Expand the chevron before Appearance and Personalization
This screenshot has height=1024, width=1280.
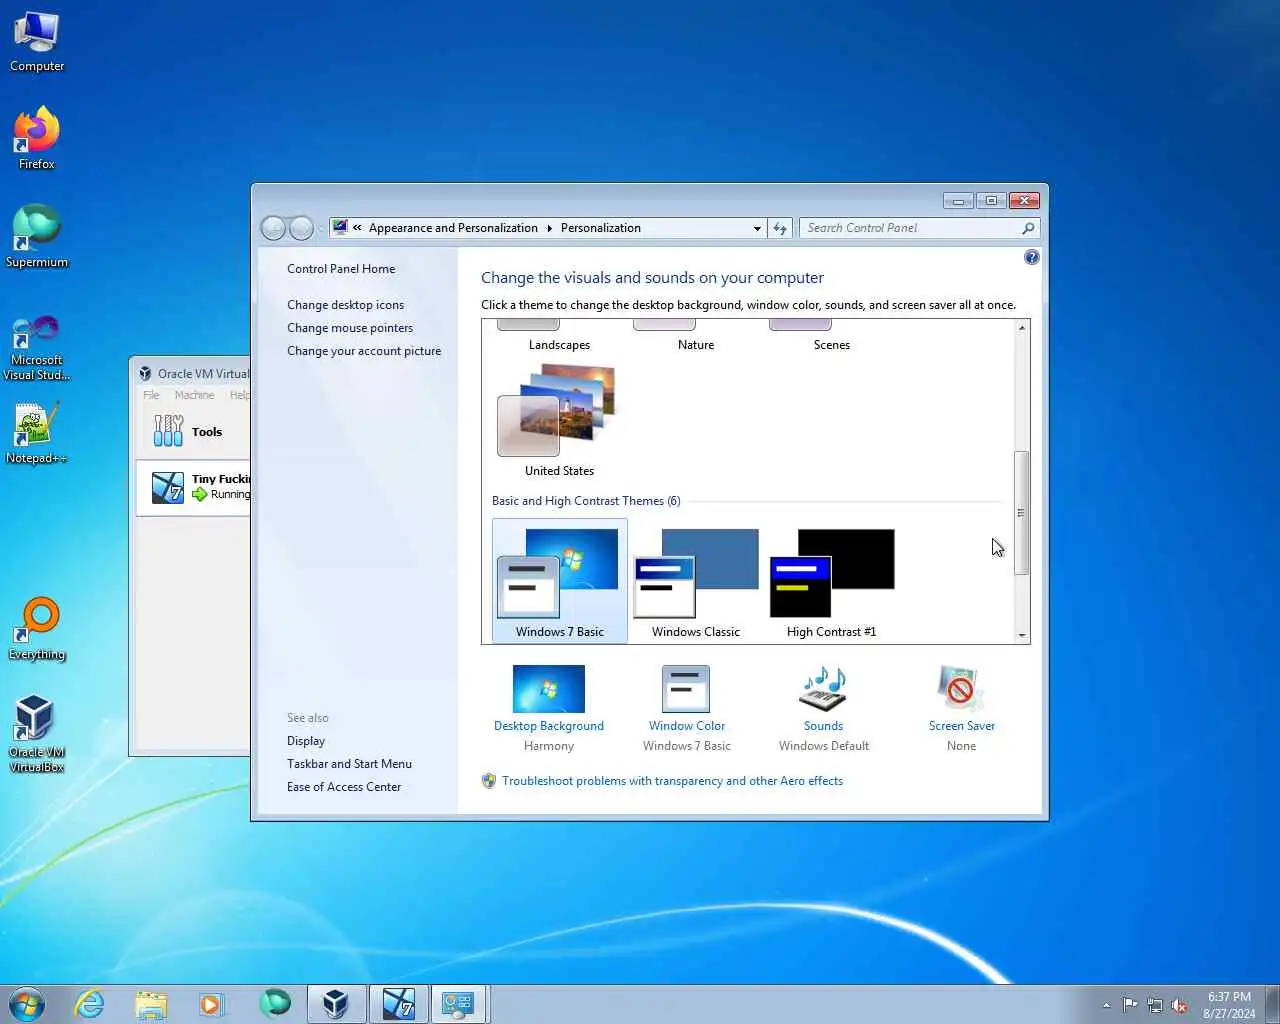pos(357,228)
